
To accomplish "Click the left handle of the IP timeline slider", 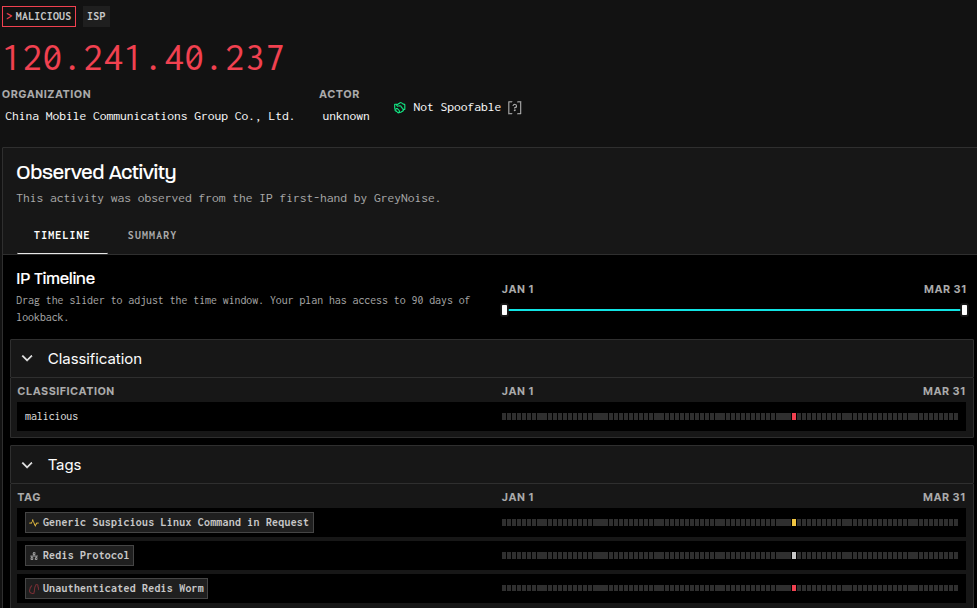I will [x=504, y=310].
